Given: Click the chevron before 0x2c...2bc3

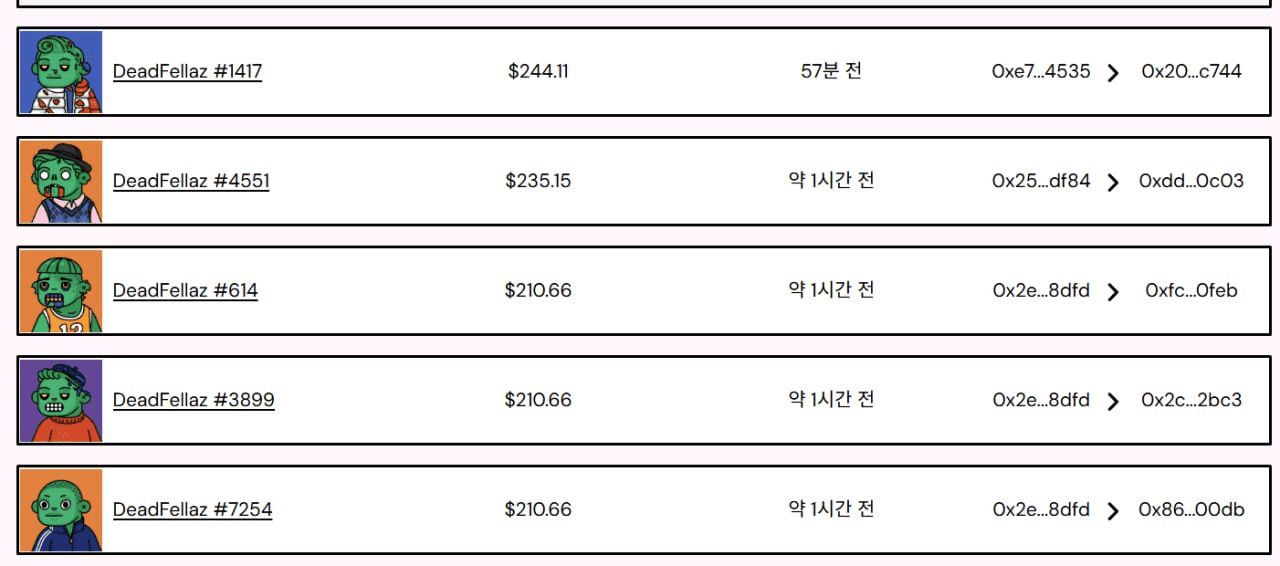Looking at the screenshot, I should point(1113,401).
